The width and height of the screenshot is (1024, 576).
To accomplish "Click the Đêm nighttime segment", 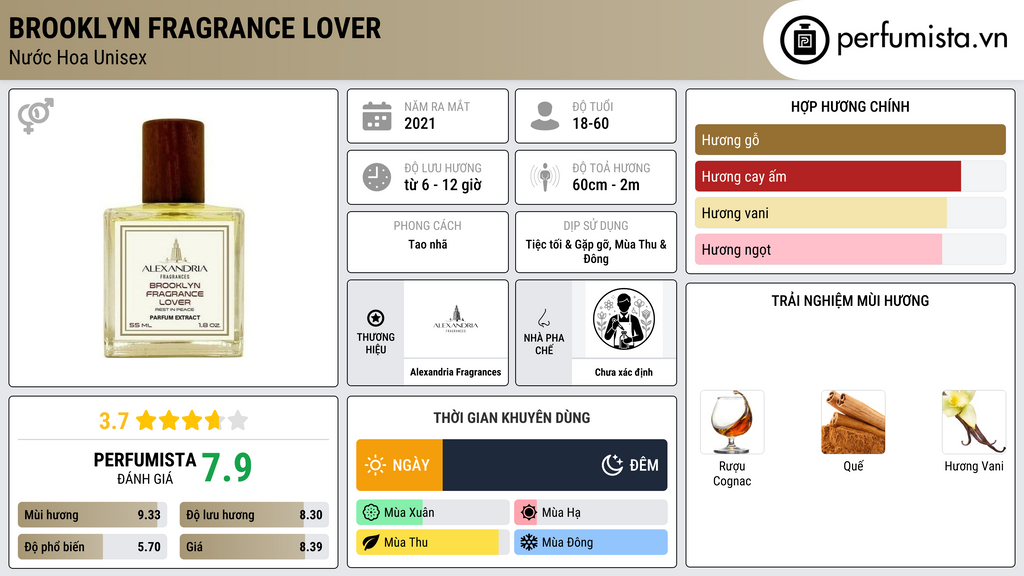I will pos(555,465).
